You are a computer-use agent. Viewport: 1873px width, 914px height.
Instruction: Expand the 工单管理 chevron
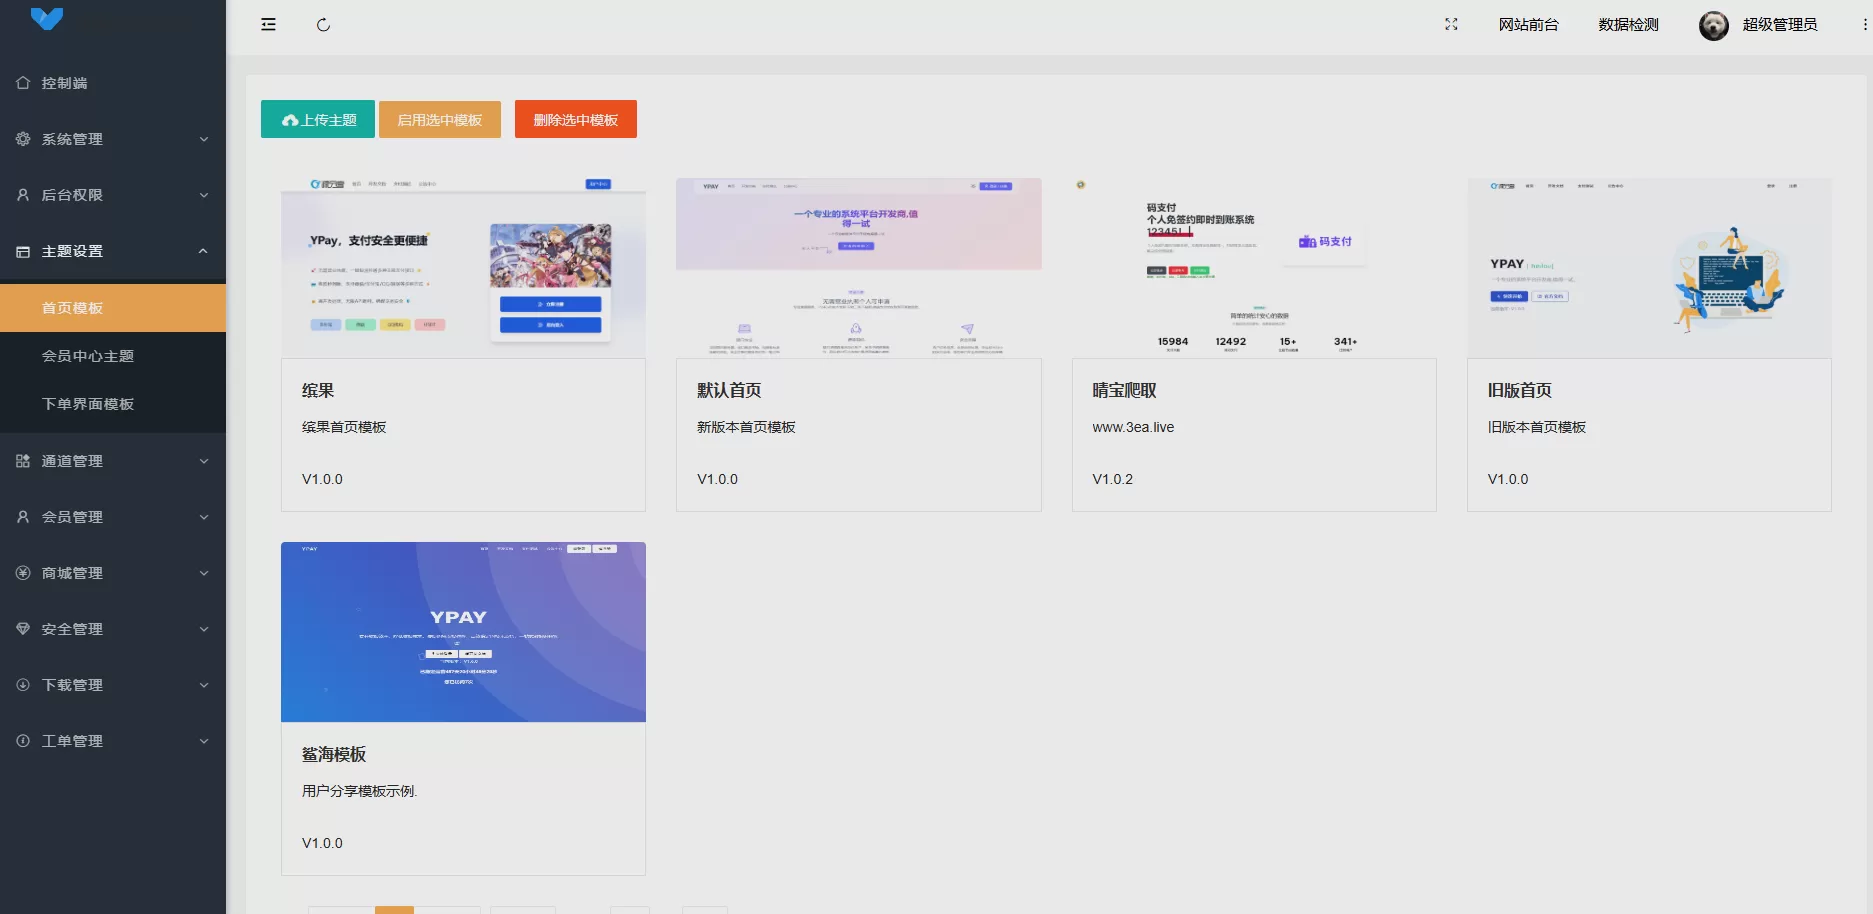pyautogui.click(x=204, y=741)
